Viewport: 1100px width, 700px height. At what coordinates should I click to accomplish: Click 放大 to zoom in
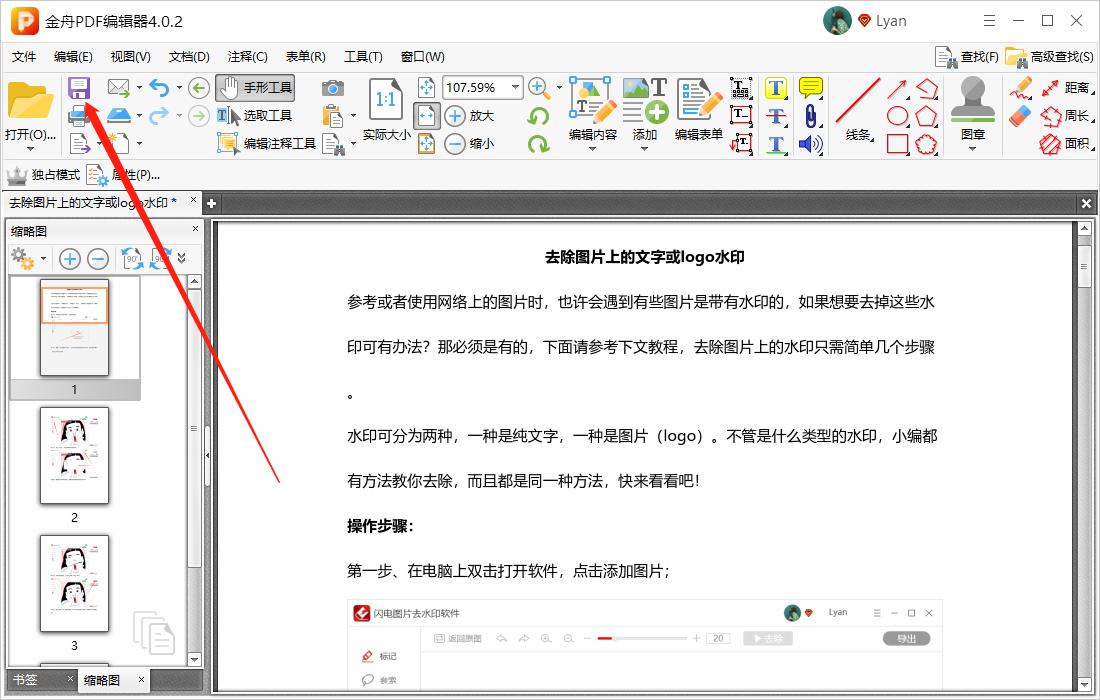click(x=467, y=115)
